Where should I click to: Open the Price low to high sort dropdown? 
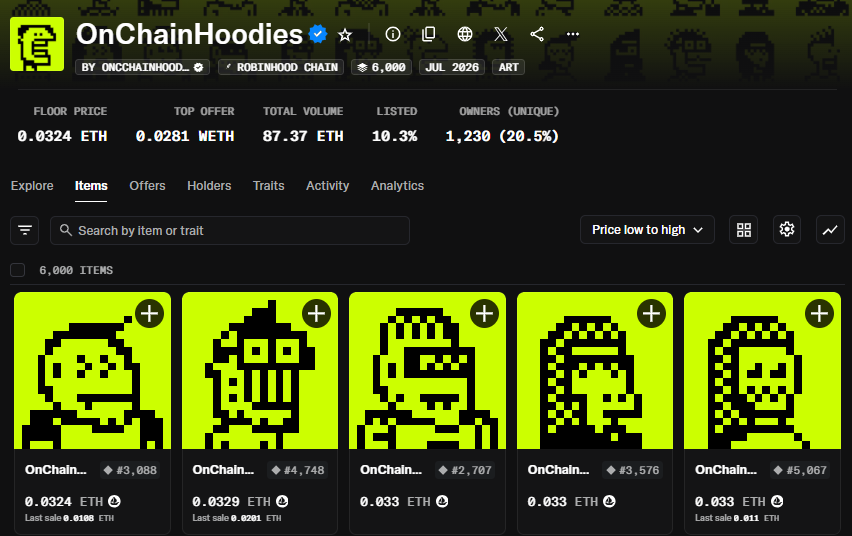click(x=647, y=230)
